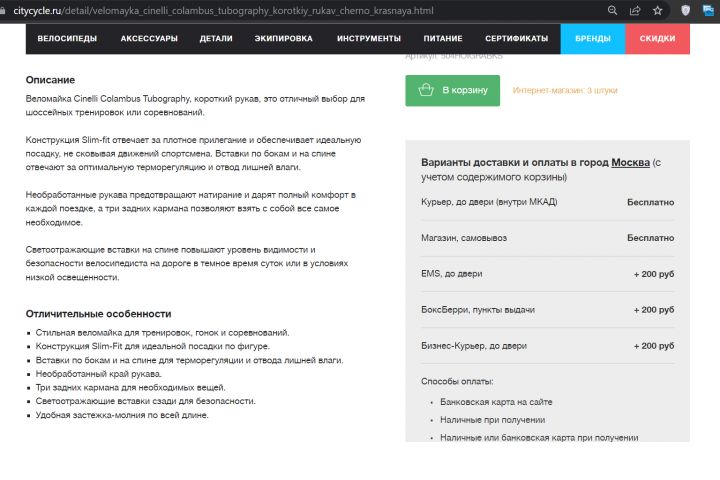Click the basket icon on the green button
Image resolution: width=720 pixels, height=480 pixels.
(426, 90)
